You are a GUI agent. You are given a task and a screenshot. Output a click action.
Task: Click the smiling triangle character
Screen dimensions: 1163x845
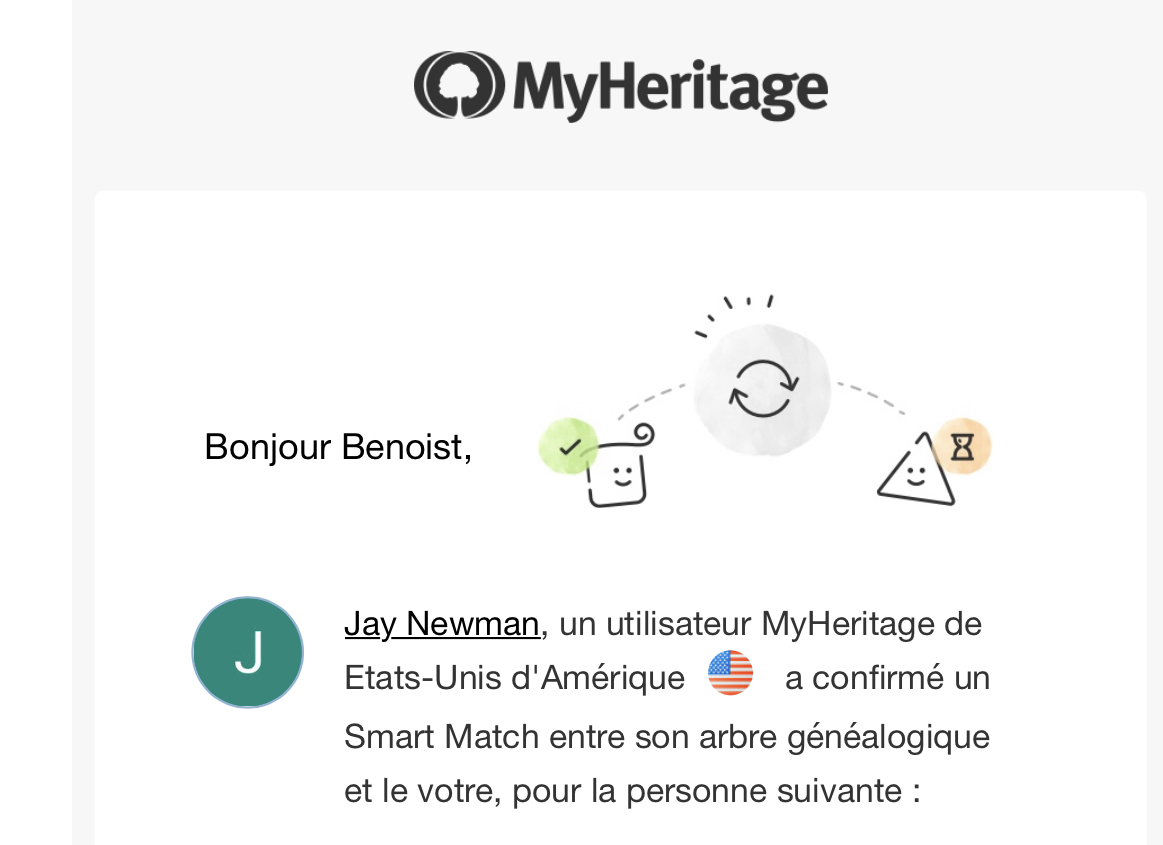pyautogui.click(x=913, y=474)
